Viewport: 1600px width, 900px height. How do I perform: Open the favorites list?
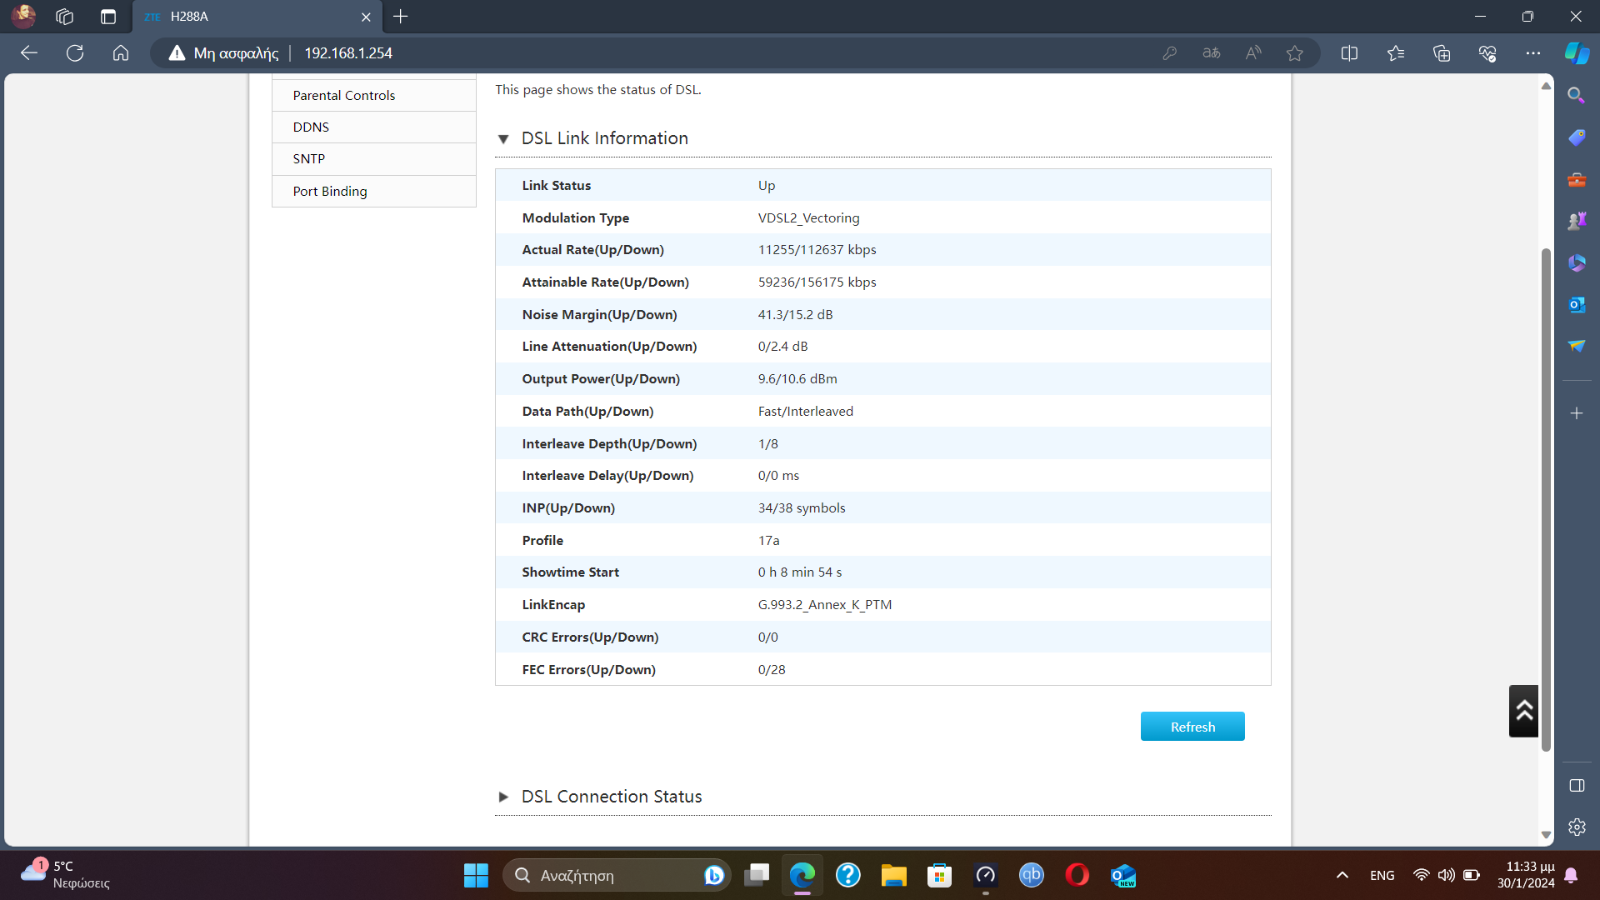coord(1396,53)
